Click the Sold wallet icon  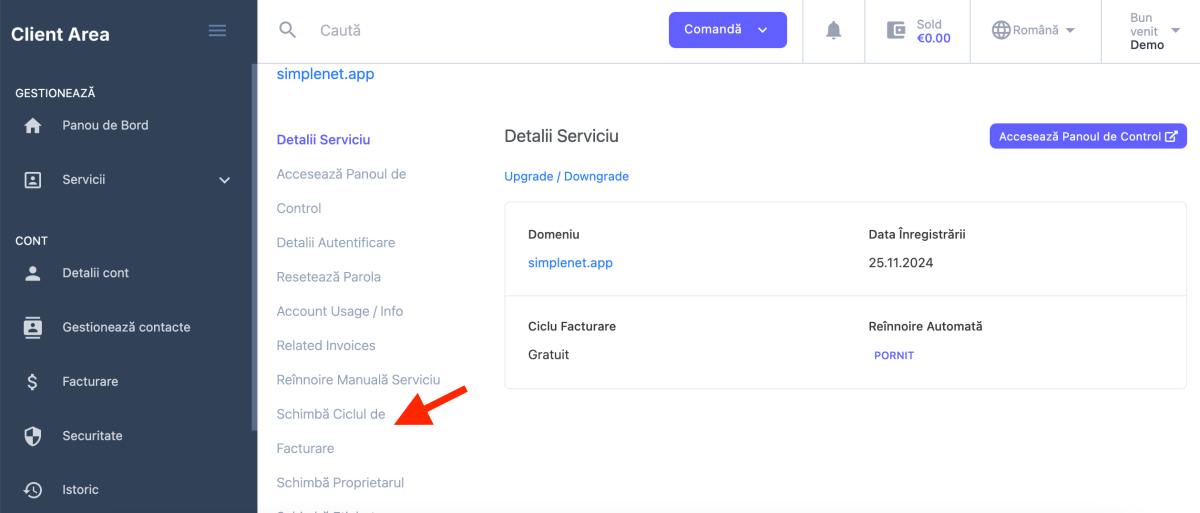[896, 30]
